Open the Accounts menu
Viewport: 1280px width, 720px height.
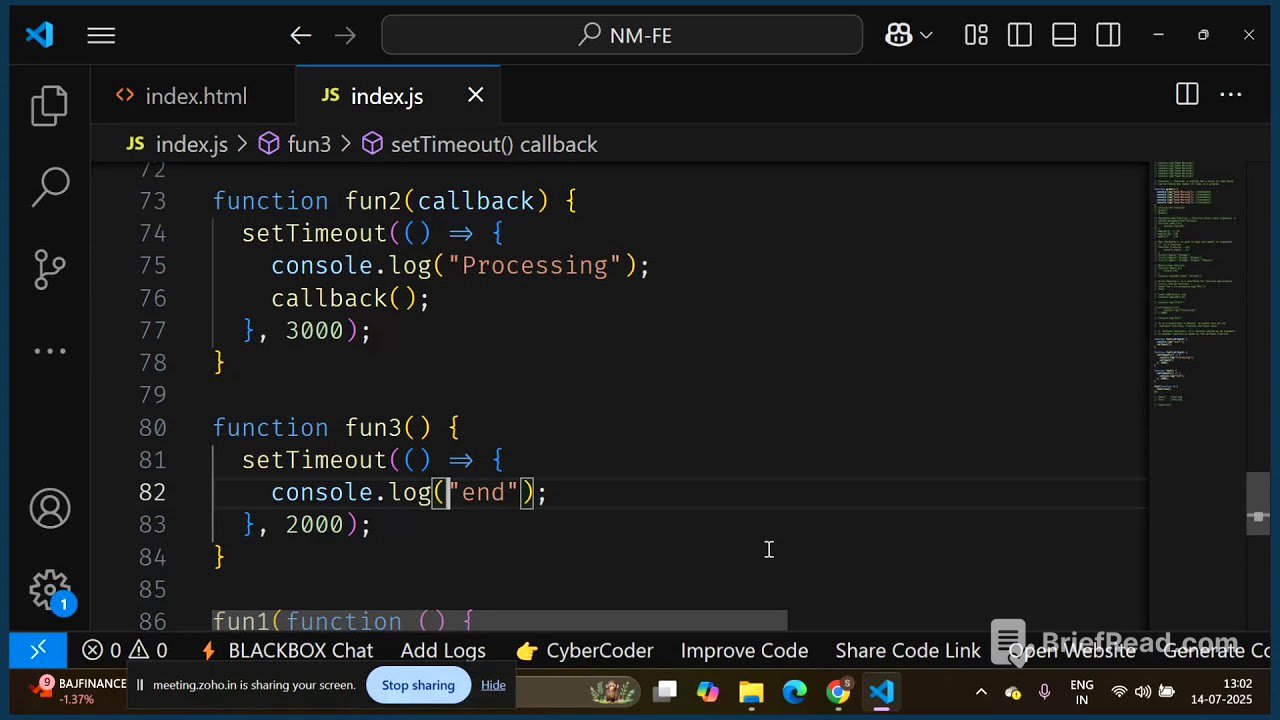tap(50, 509)
